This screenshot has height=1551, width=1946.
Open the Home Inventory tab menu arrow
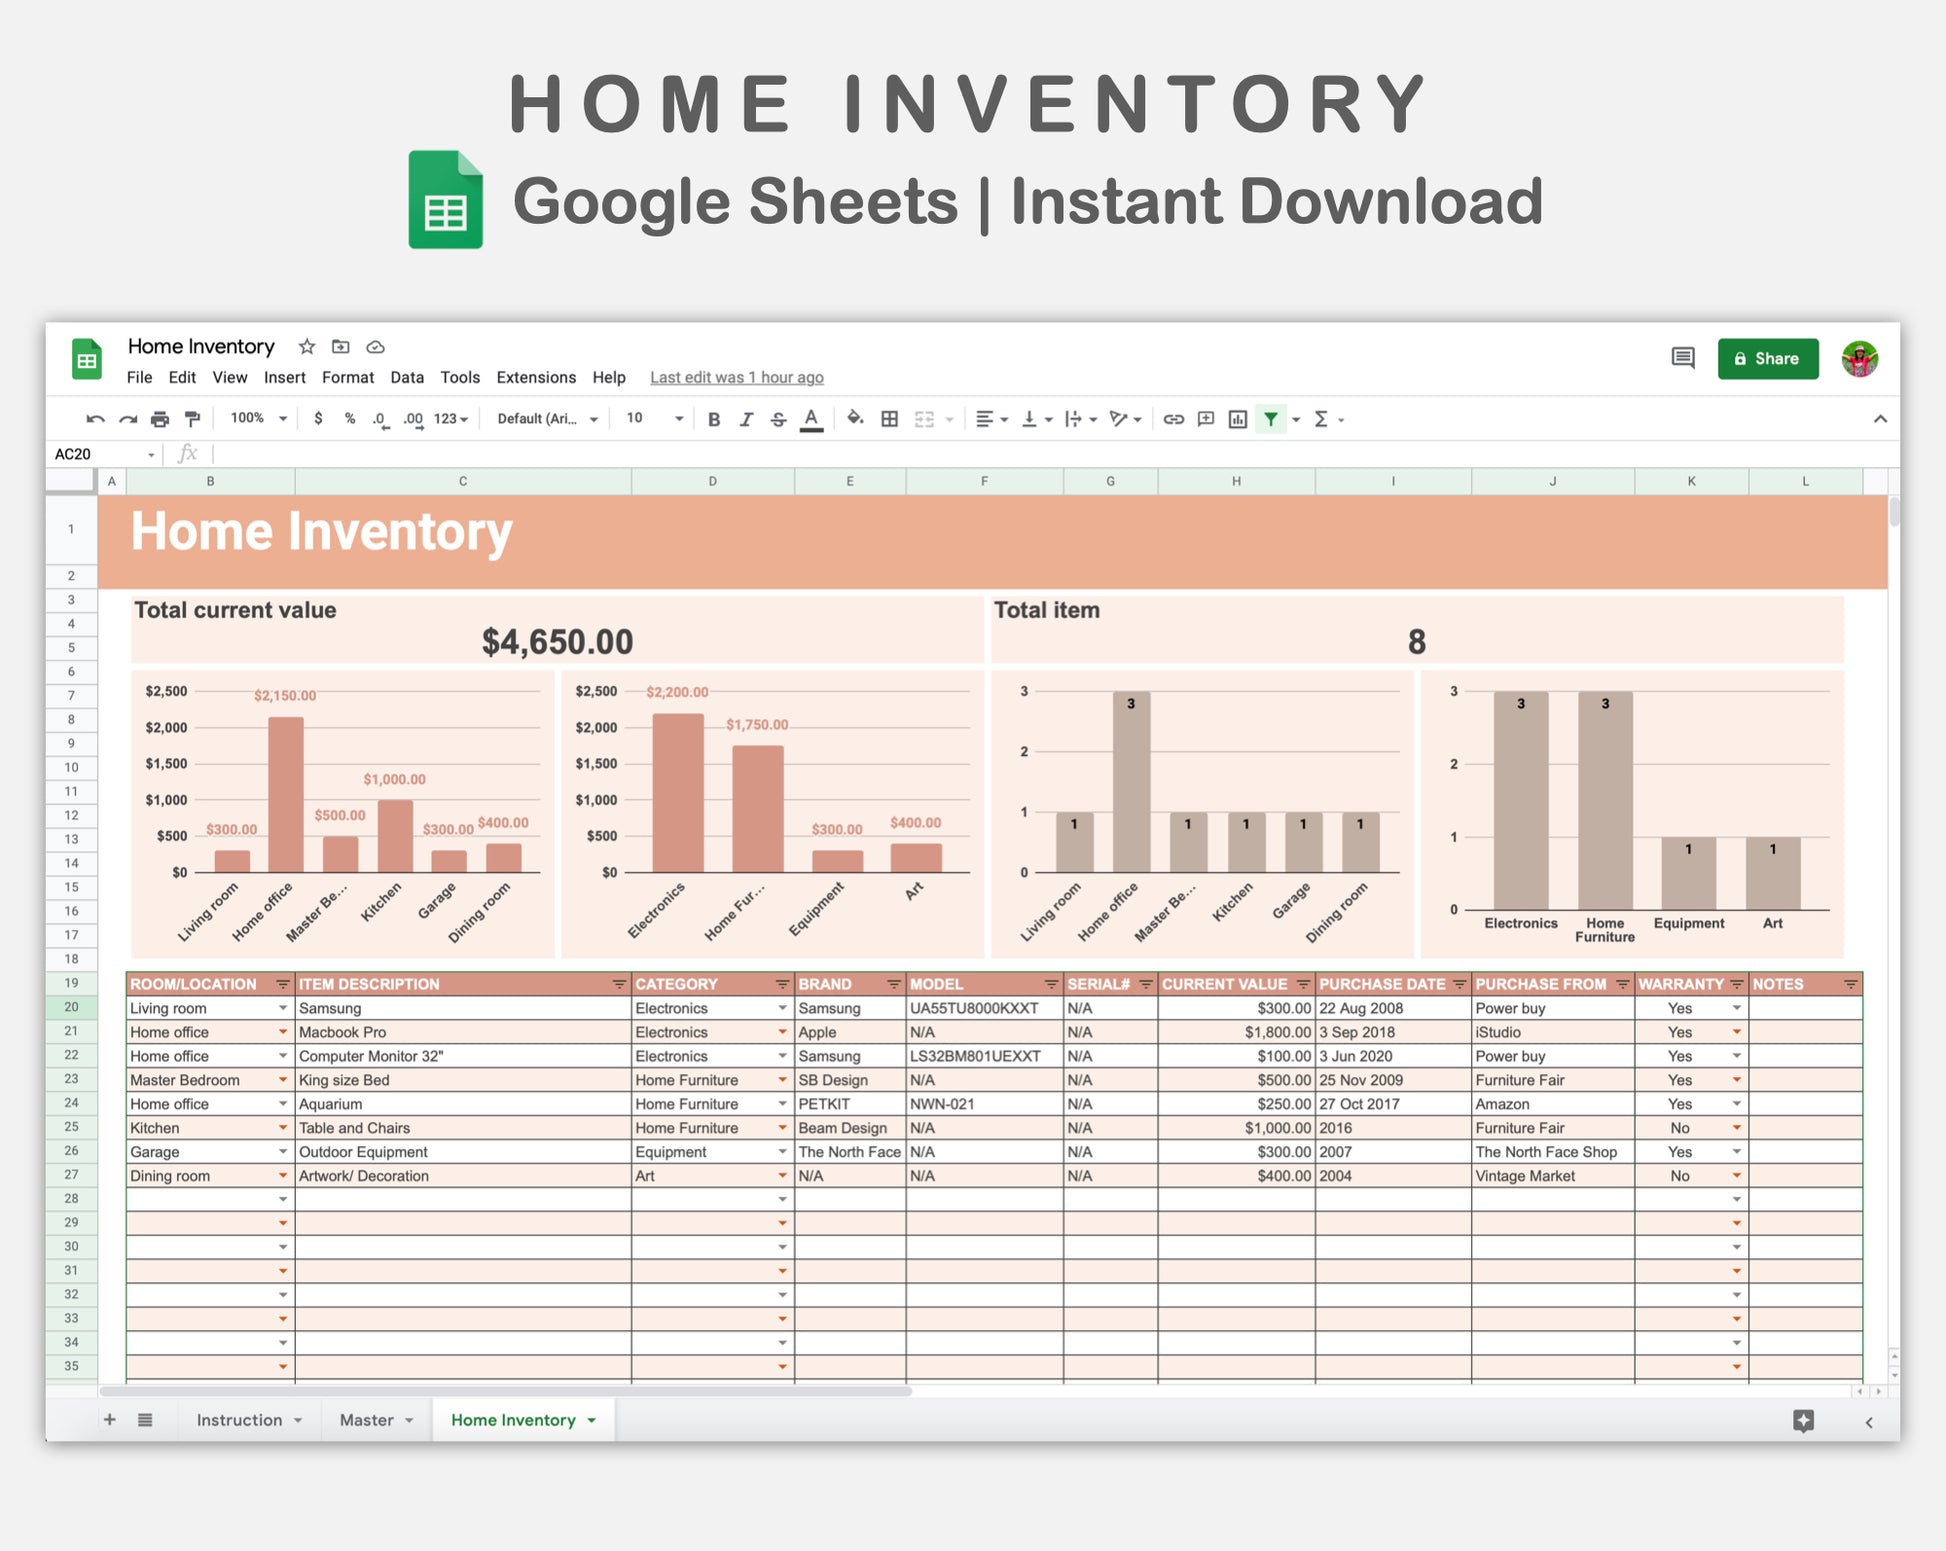[592, 1421]
